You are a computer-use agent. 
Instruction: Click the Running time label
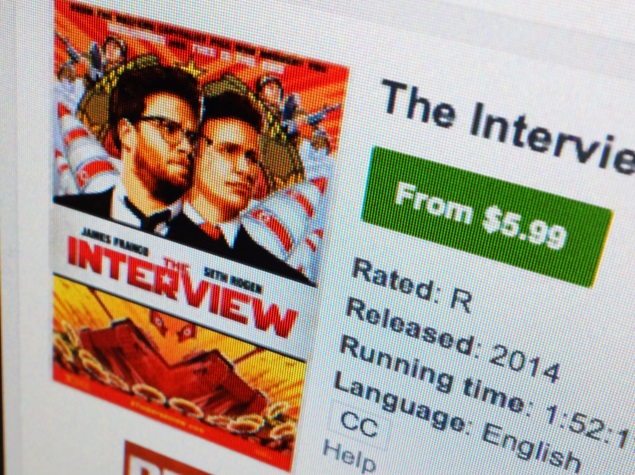[x=435, y=373]
